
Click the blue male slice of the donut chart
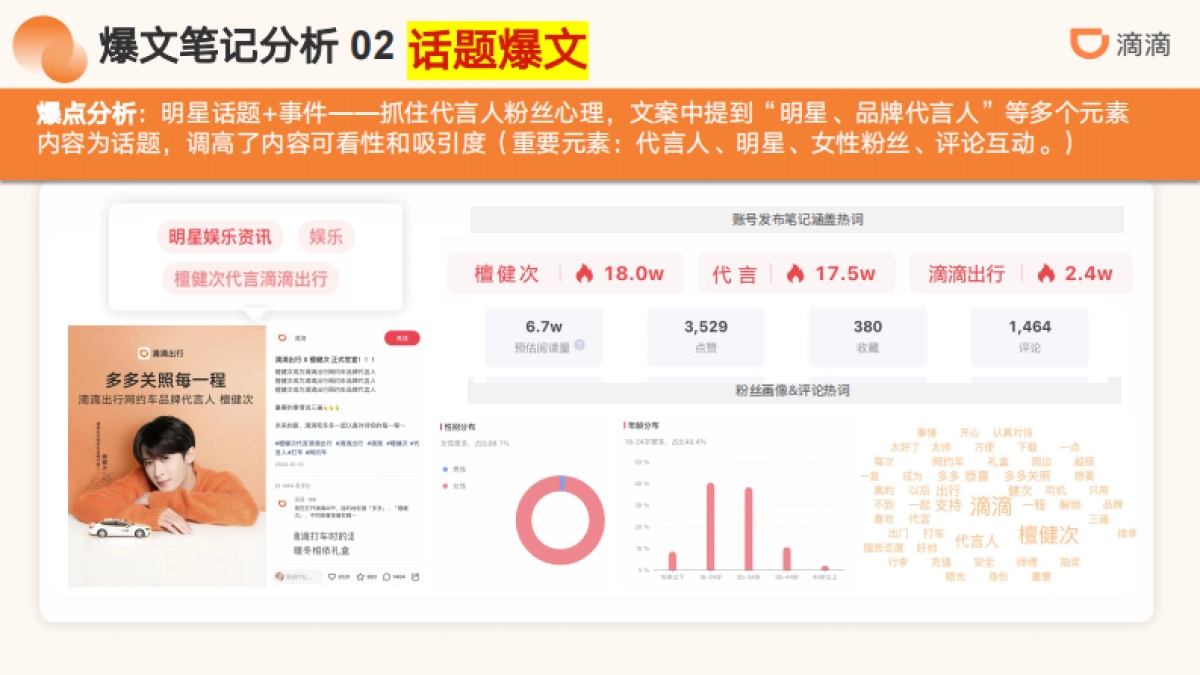pyautogui.click(x=562, y=482)
